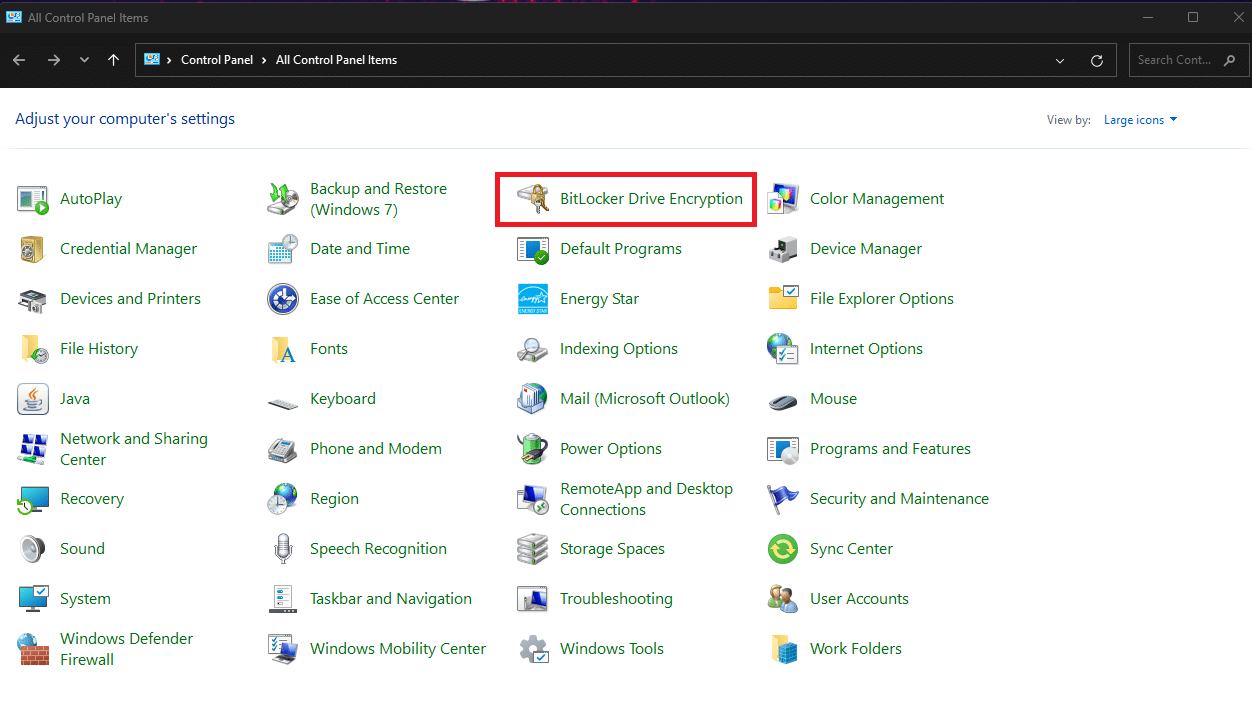
Task: Open the recent locations chevron
Action: pyautogui.click(x=84, y=60)
